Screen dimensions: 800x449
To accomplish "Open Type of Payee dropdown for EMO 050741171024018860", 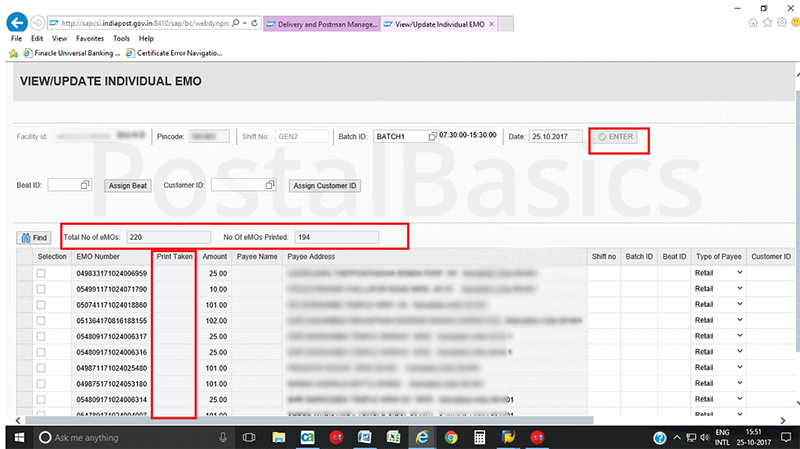I will [x=740, y=304].
